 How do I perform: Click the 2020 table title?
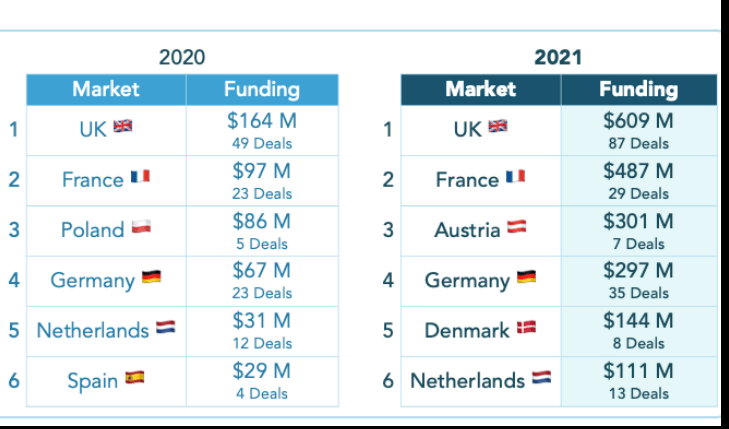182,58
